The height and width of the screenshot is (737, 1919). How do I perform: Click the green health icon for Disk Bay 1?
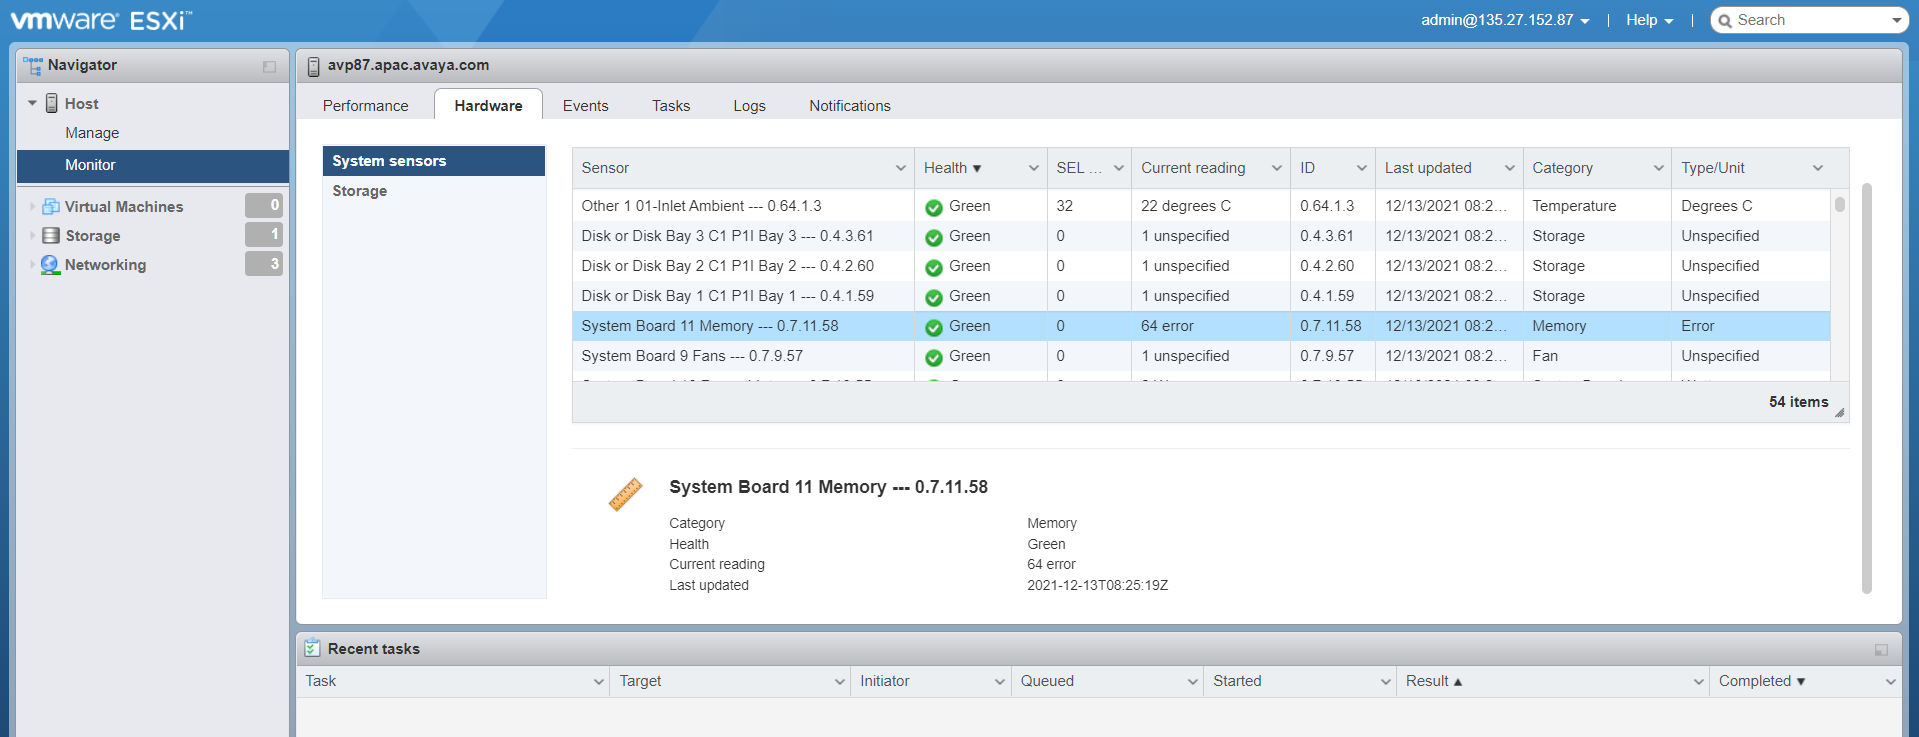[933, 297]
